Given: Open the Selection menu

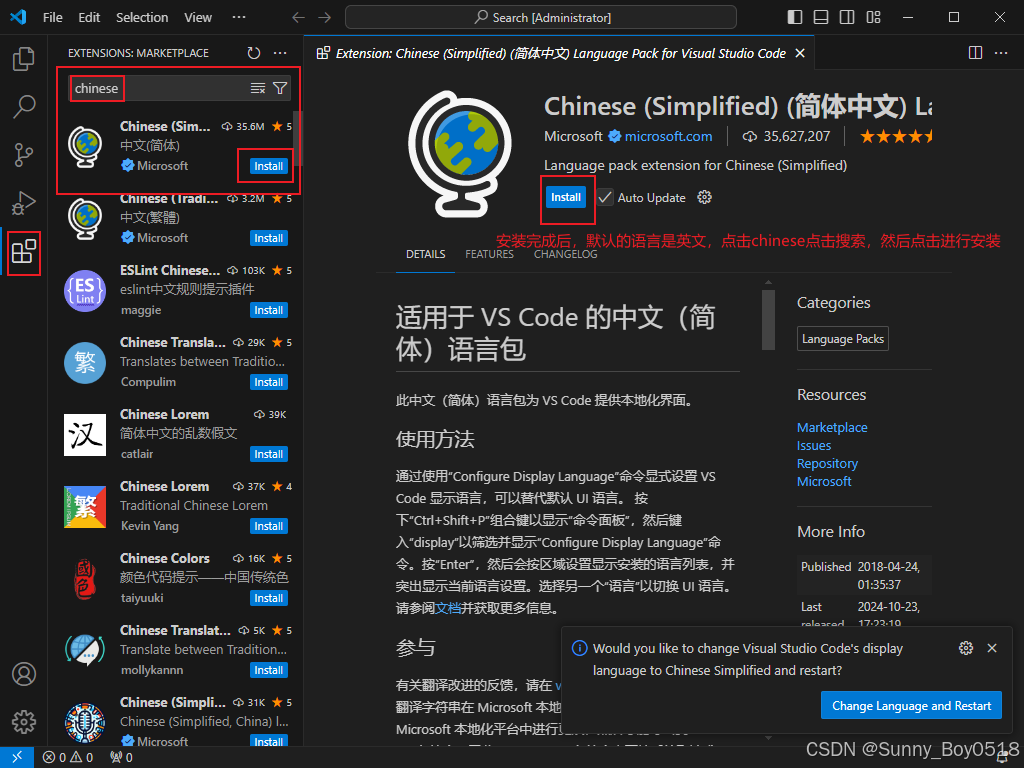Looking at the screenshot, I should click(142, 18).
